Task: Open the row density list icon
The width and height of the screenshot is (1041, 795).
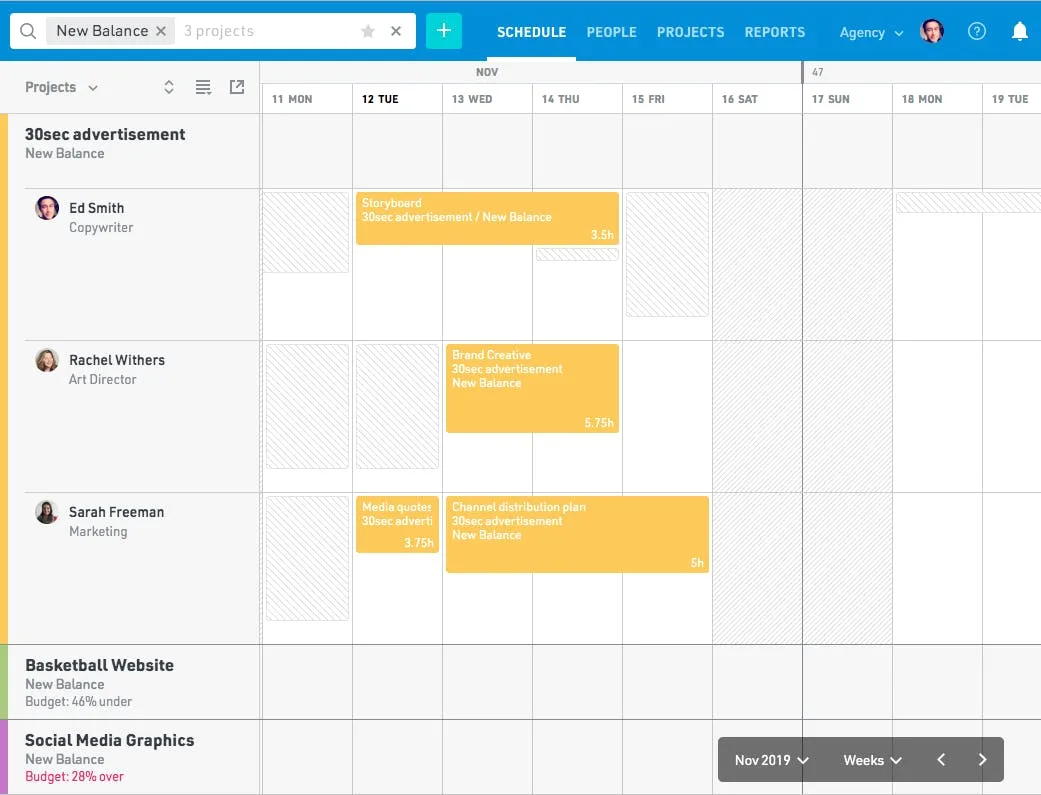Action: [x=203, y=87]
